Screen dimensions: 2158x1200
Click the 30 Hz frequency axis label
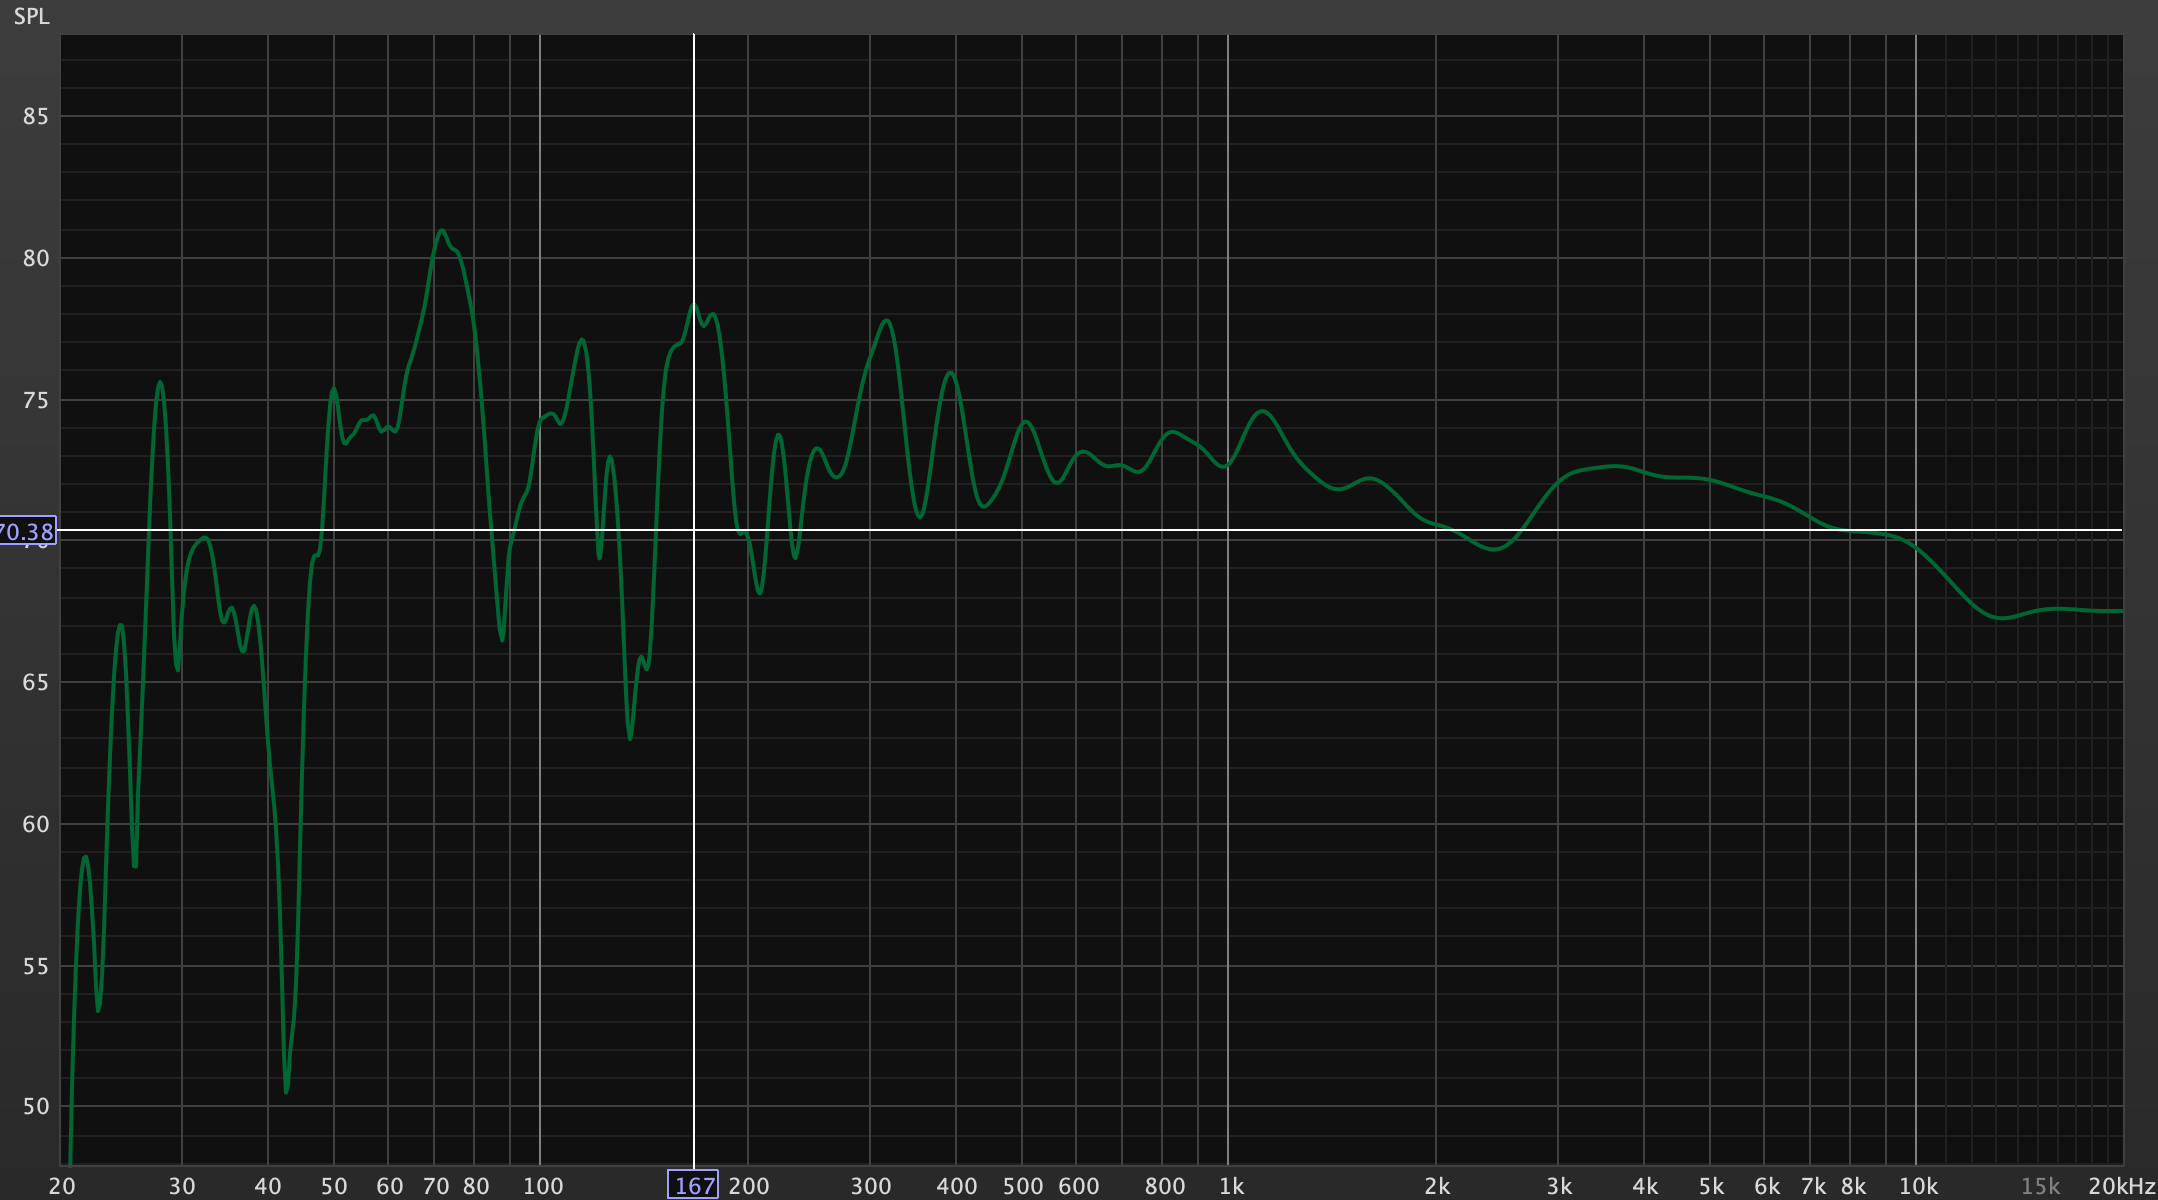(x=182, y=1187)
